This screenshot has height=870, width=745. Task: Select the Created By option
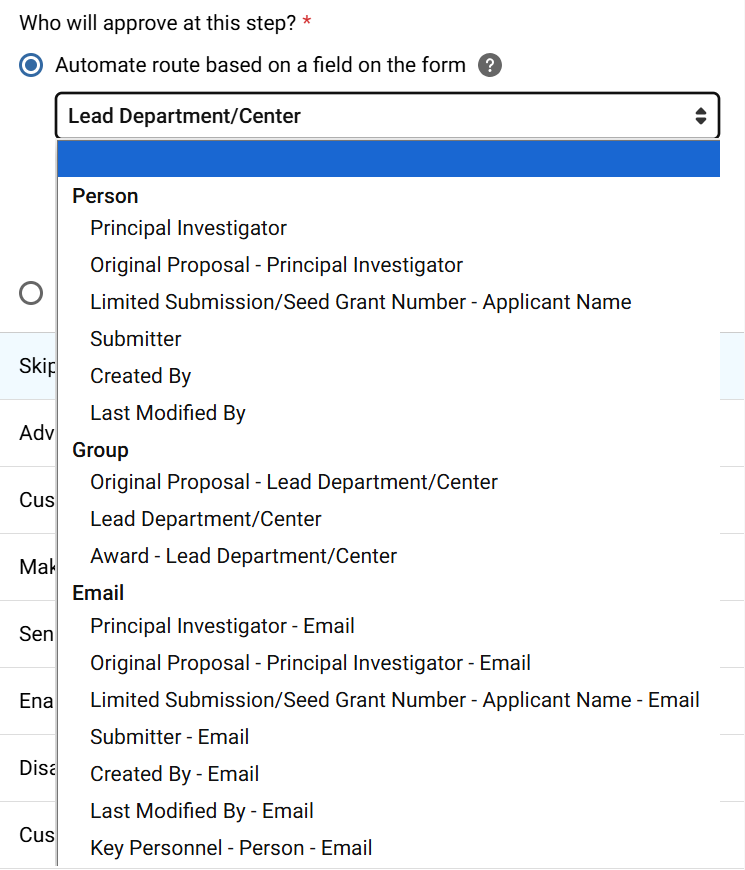(x=140, y=376)
